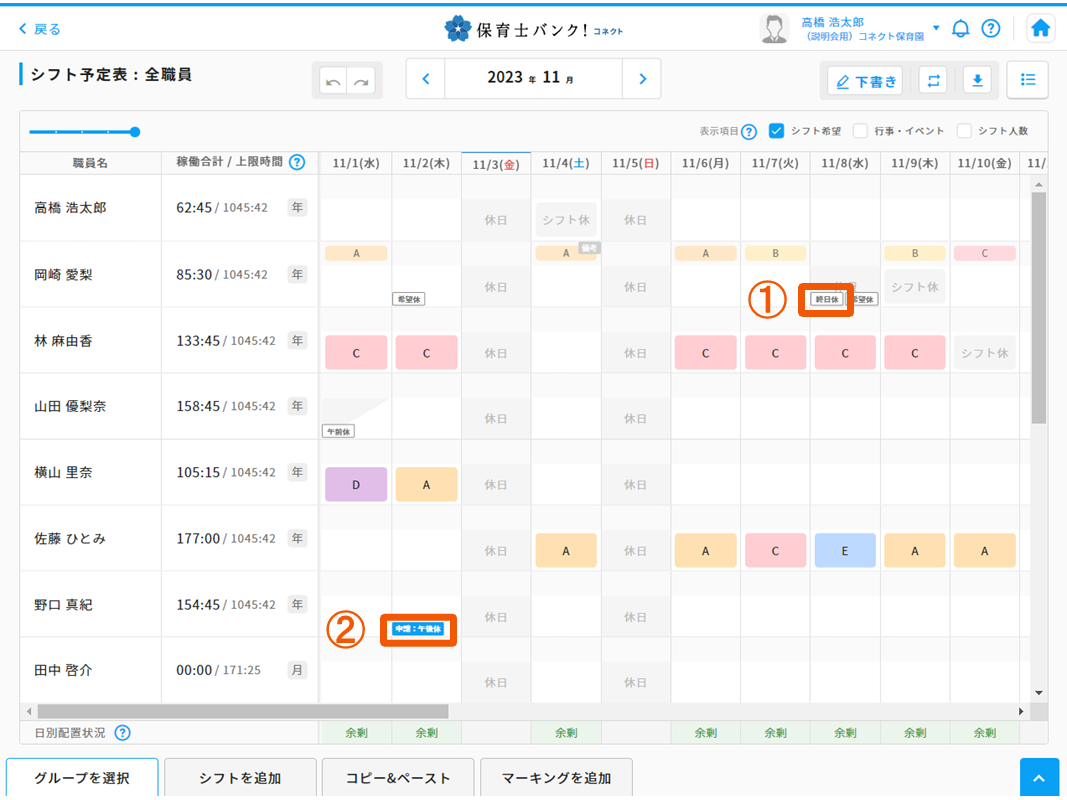1067x800 pixels.
Task: Switch to the グループを選択 tab
Action: pos(82,776)
